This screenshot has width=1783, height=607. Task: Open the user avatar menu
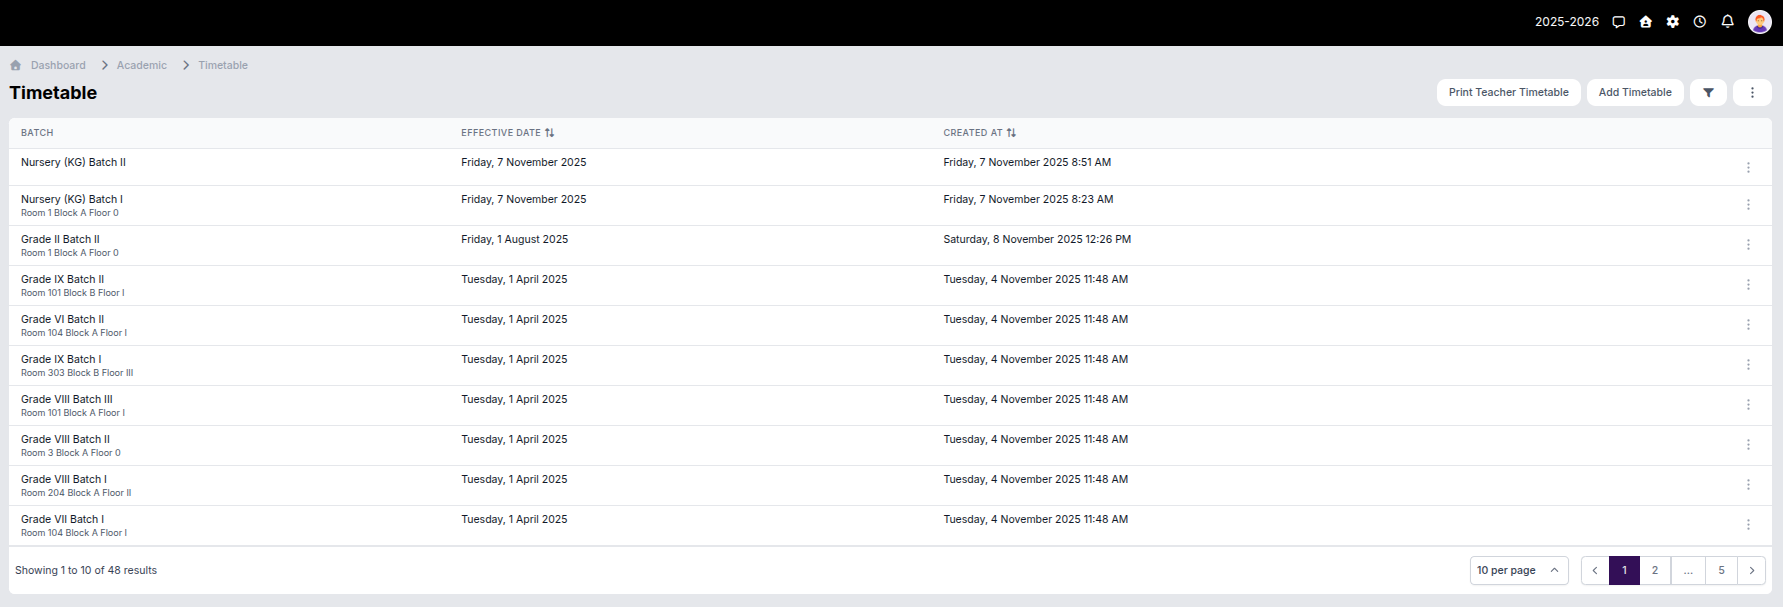(1760, 22)
